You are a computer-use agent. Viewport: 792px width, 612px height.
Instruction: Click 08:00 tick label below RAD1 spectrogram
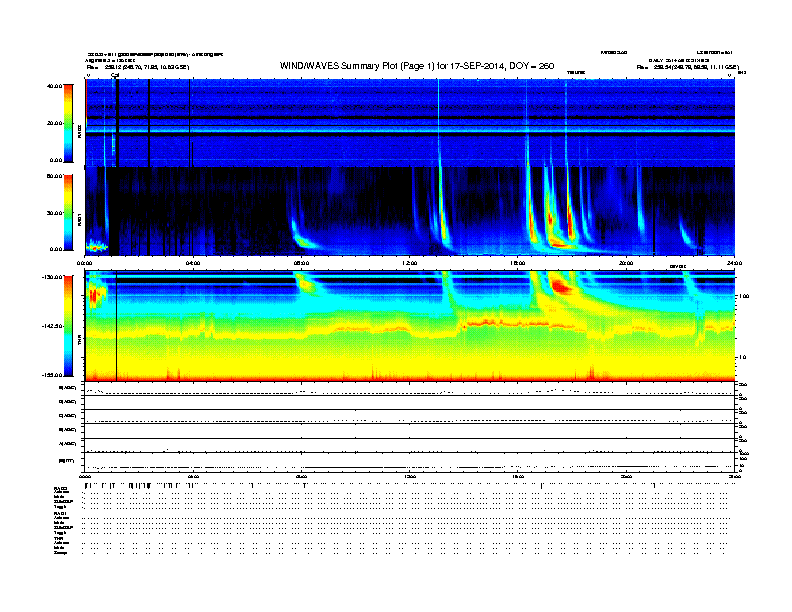[301, 263]
